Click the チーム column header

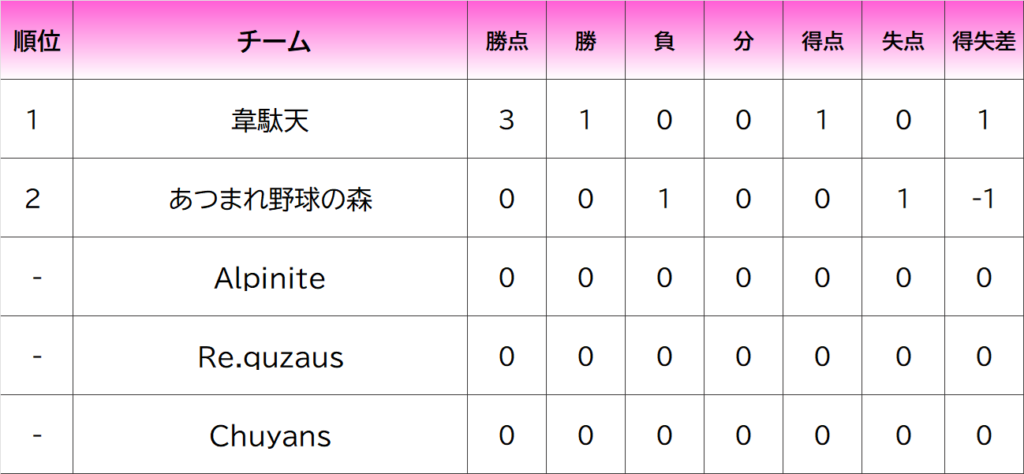tap(270, 41)
